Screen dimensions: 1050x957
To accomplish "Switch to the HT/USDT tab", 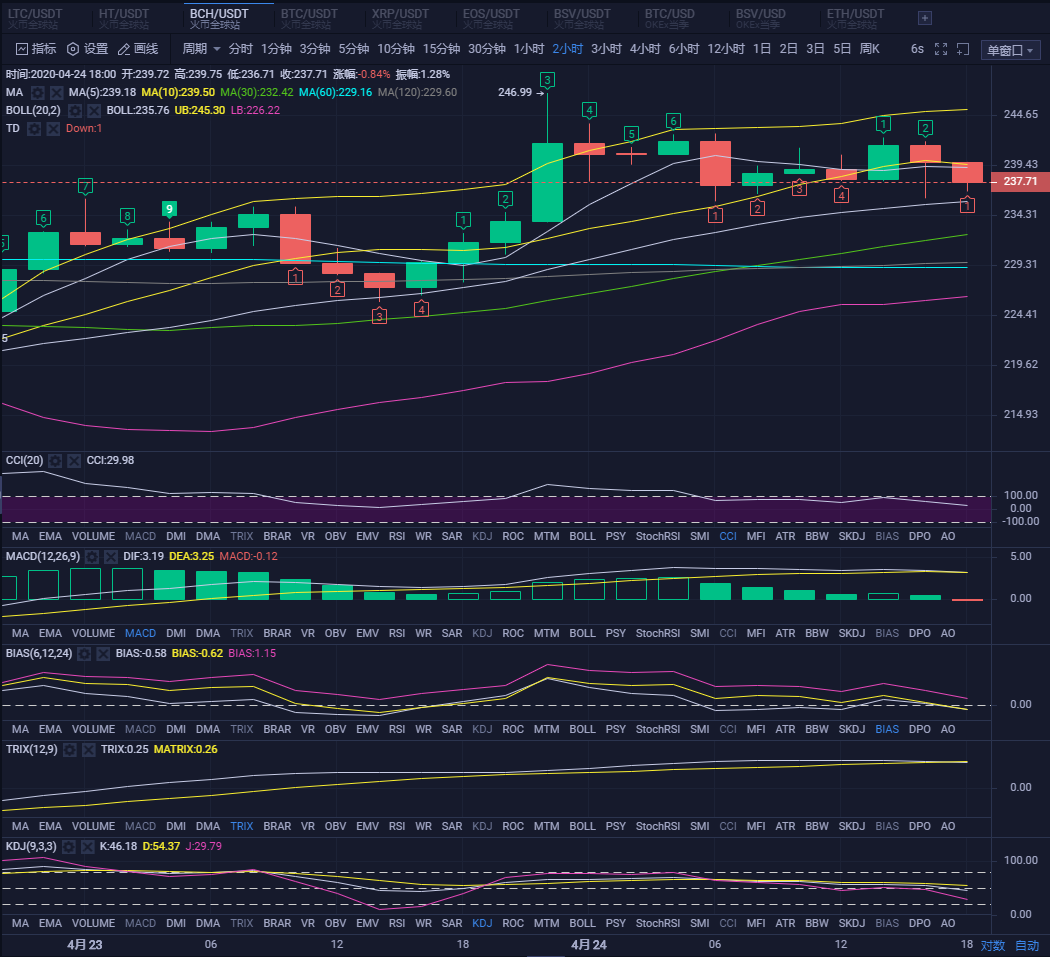I will 124,18.
